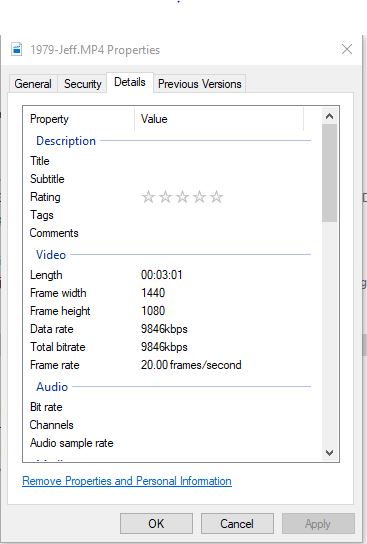
Task: Go to the Previous Versions tab
Action: coord(199,84)
